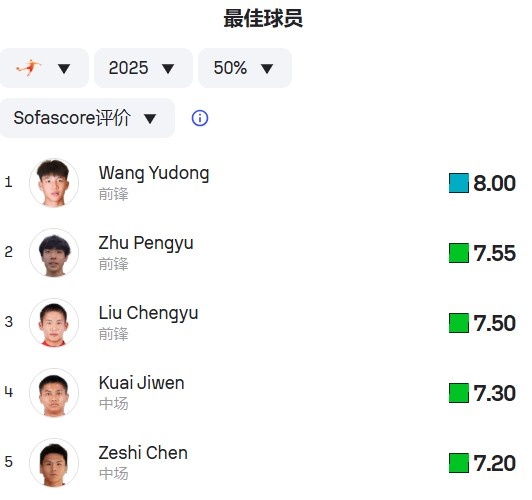Open Zeshi Chen's avatar photo

click(x=54, y=463)
